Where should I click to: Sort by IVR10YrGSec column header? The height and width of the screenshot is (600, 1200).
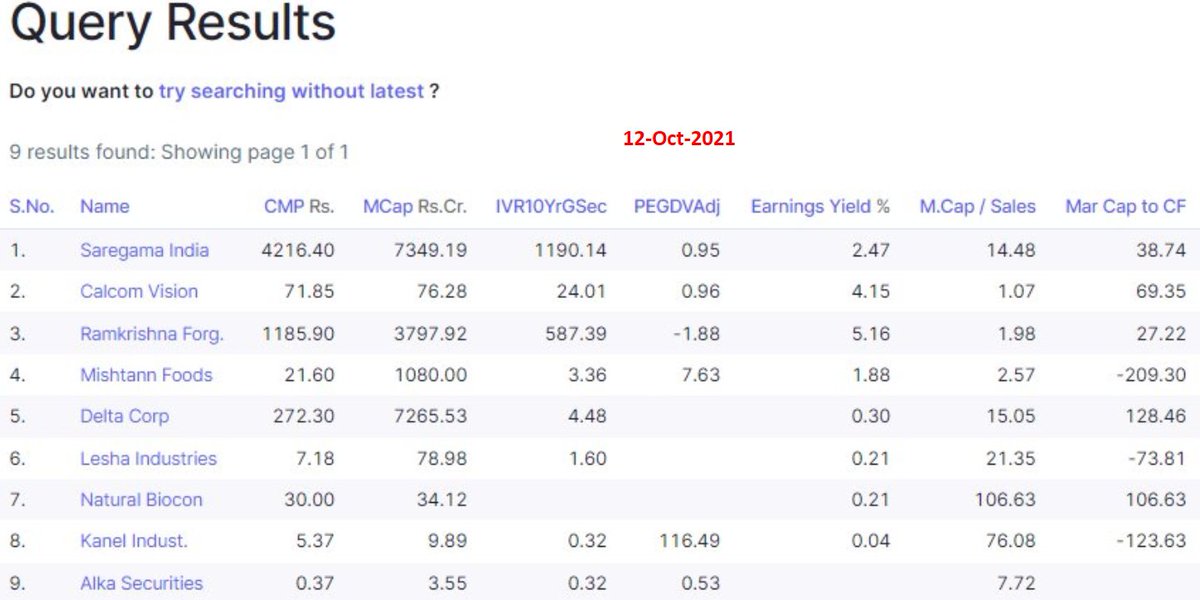click(x=551, y=207)
